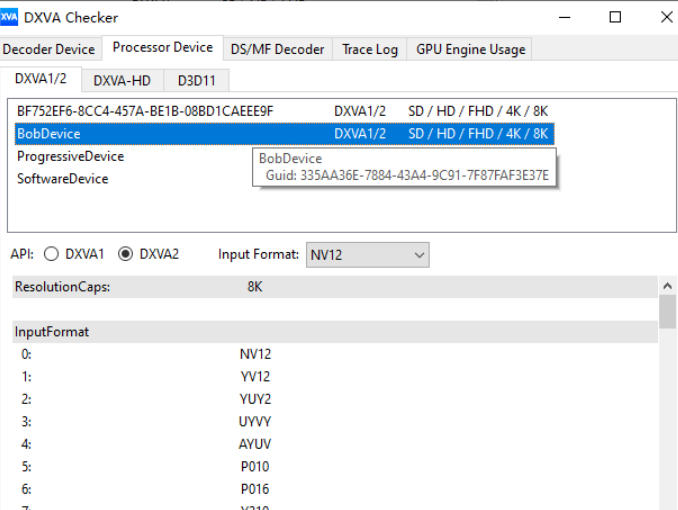
Task: Click the P010 input format row
Action: point(254,466)
